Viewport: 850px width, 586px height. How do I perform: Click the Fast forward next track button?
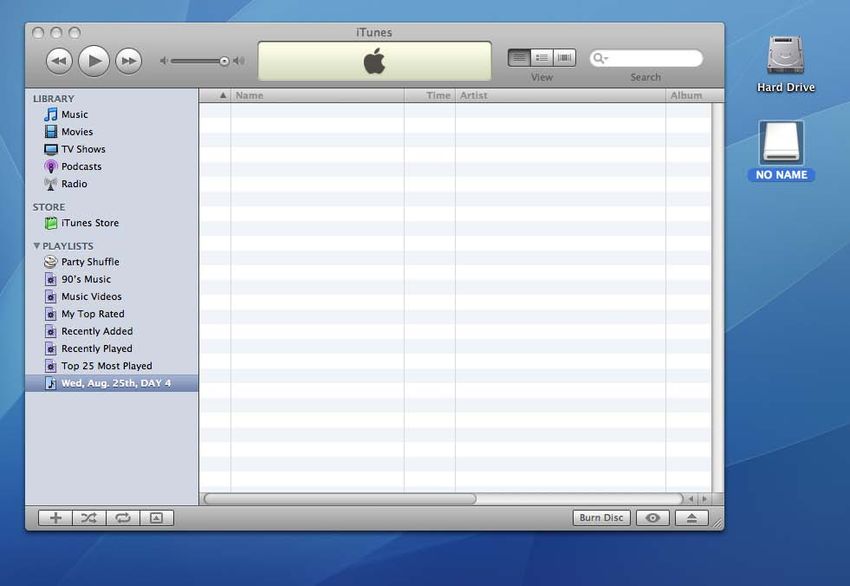tap(128, 61)
